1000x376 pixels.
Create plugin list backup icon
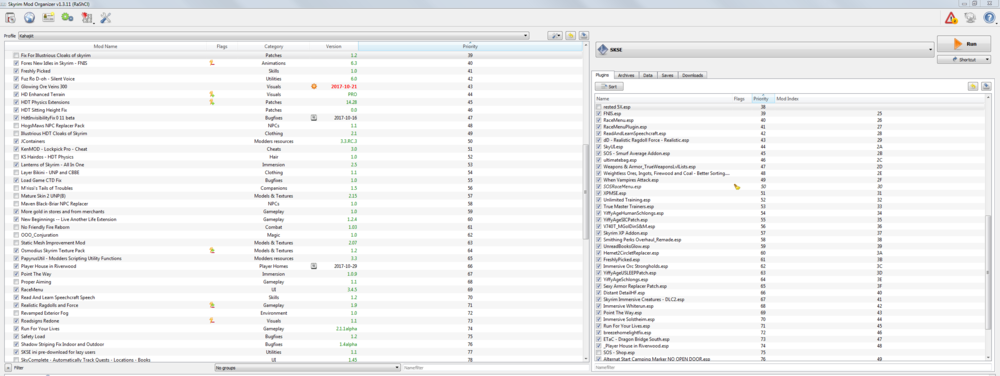tap(986, 86)
